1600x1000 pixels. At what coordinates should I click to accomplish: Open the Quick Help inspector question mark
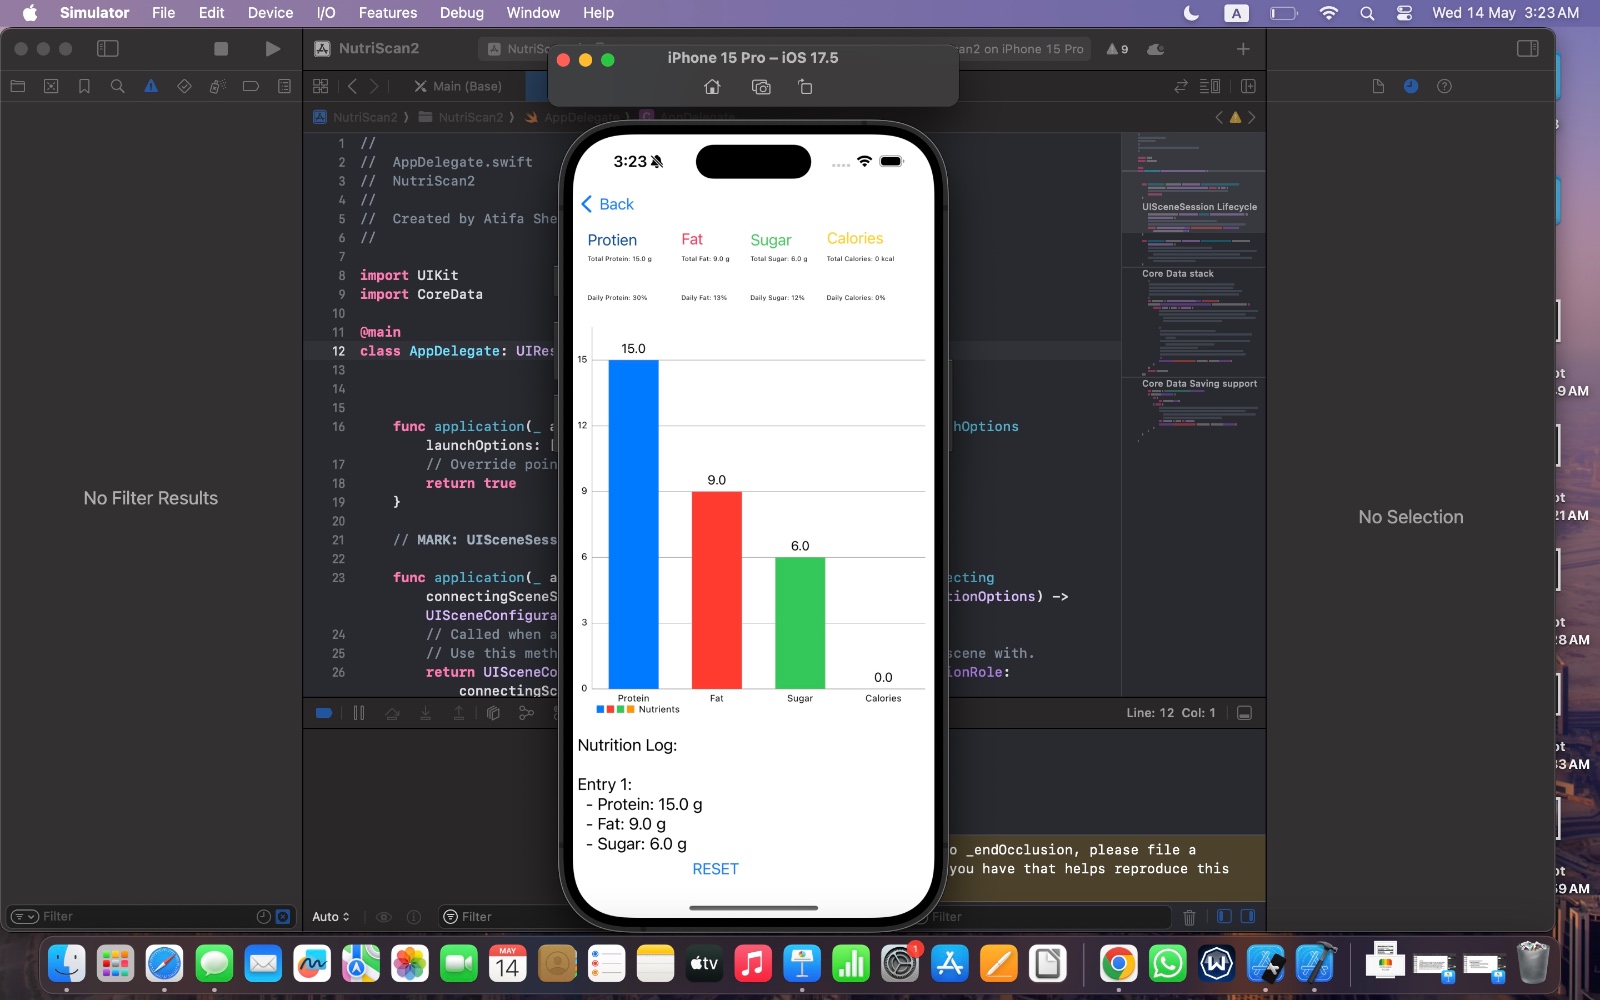1444,86
